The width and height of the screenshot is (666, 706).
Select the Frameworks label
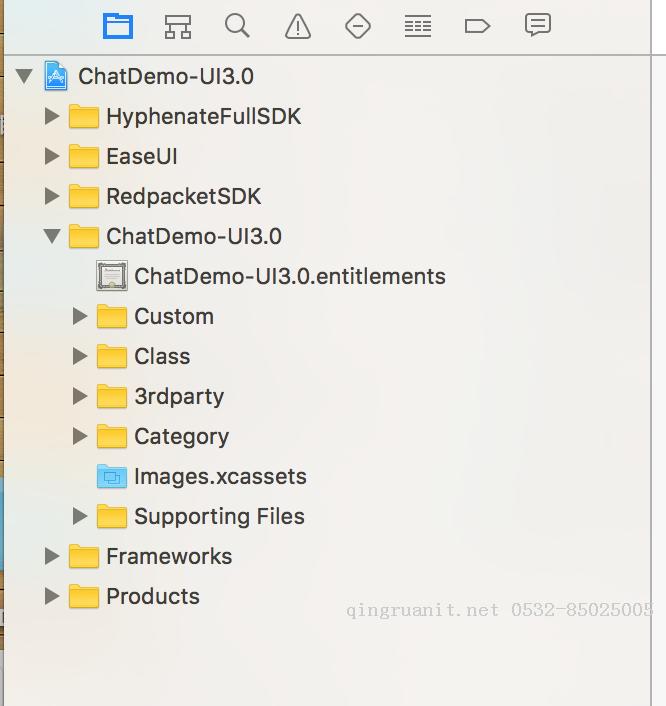169,556
